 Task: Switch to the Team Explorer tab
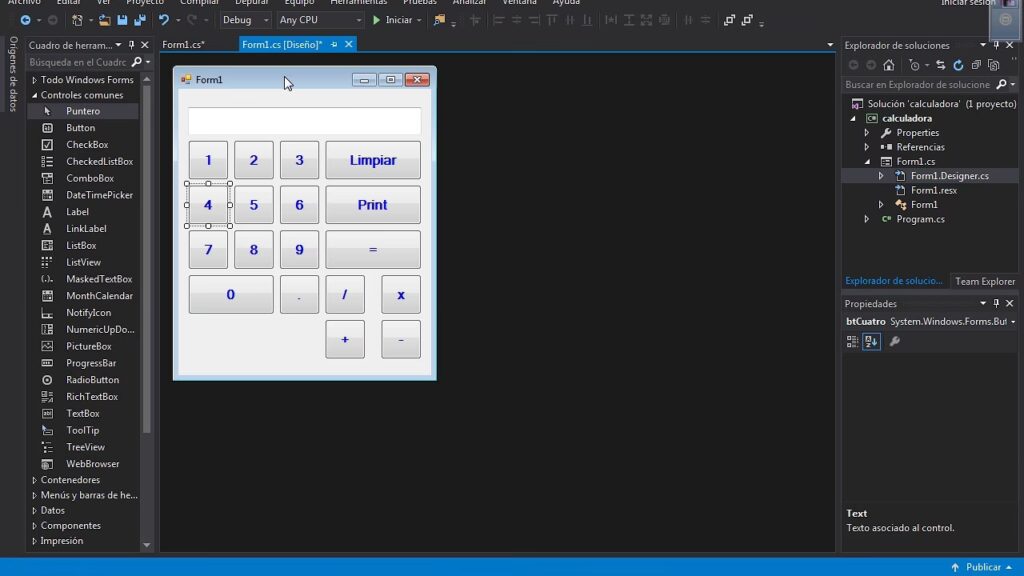984,281
